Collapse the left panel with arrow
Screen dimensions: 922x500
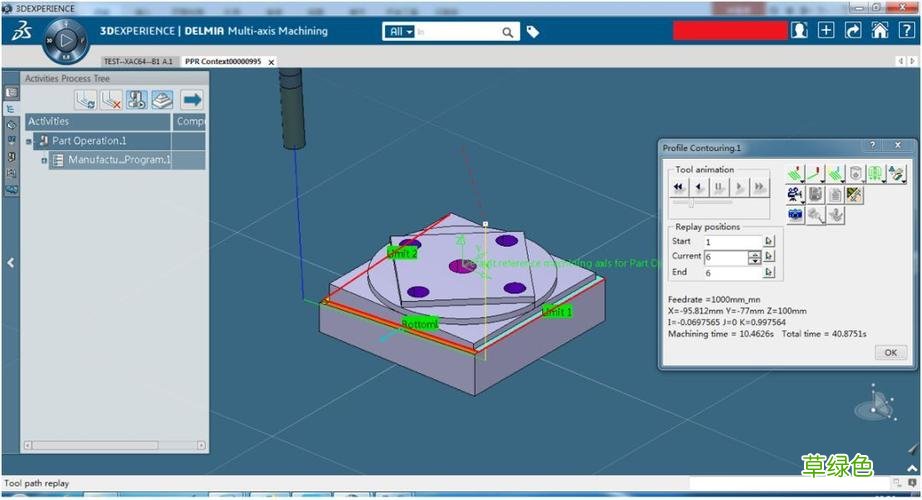(10, 263)
